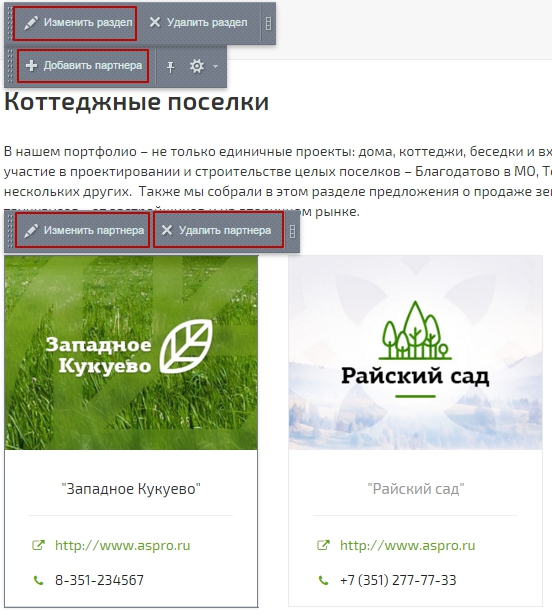Click 'Удалить партнера' delete button

point(218,231)
